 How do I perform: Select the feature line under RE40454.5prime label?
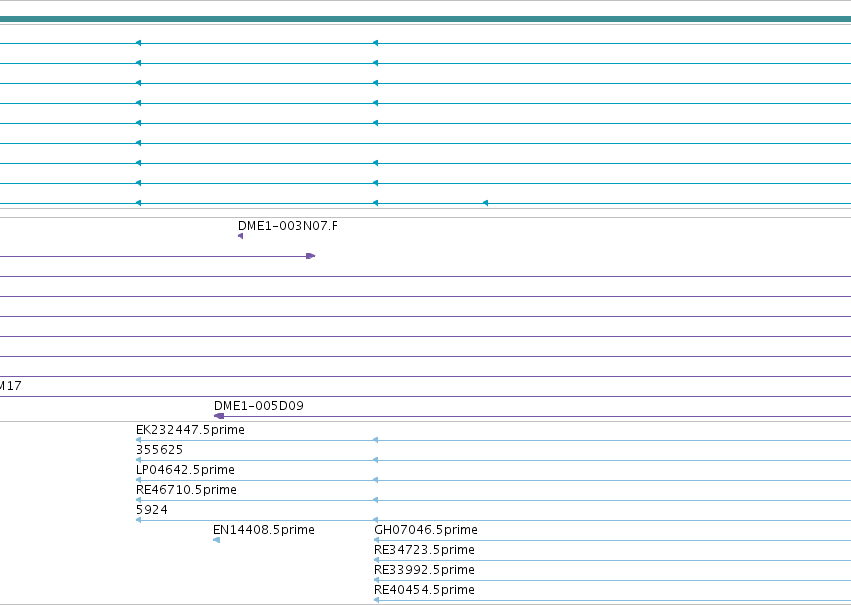(x=612, y=600)
